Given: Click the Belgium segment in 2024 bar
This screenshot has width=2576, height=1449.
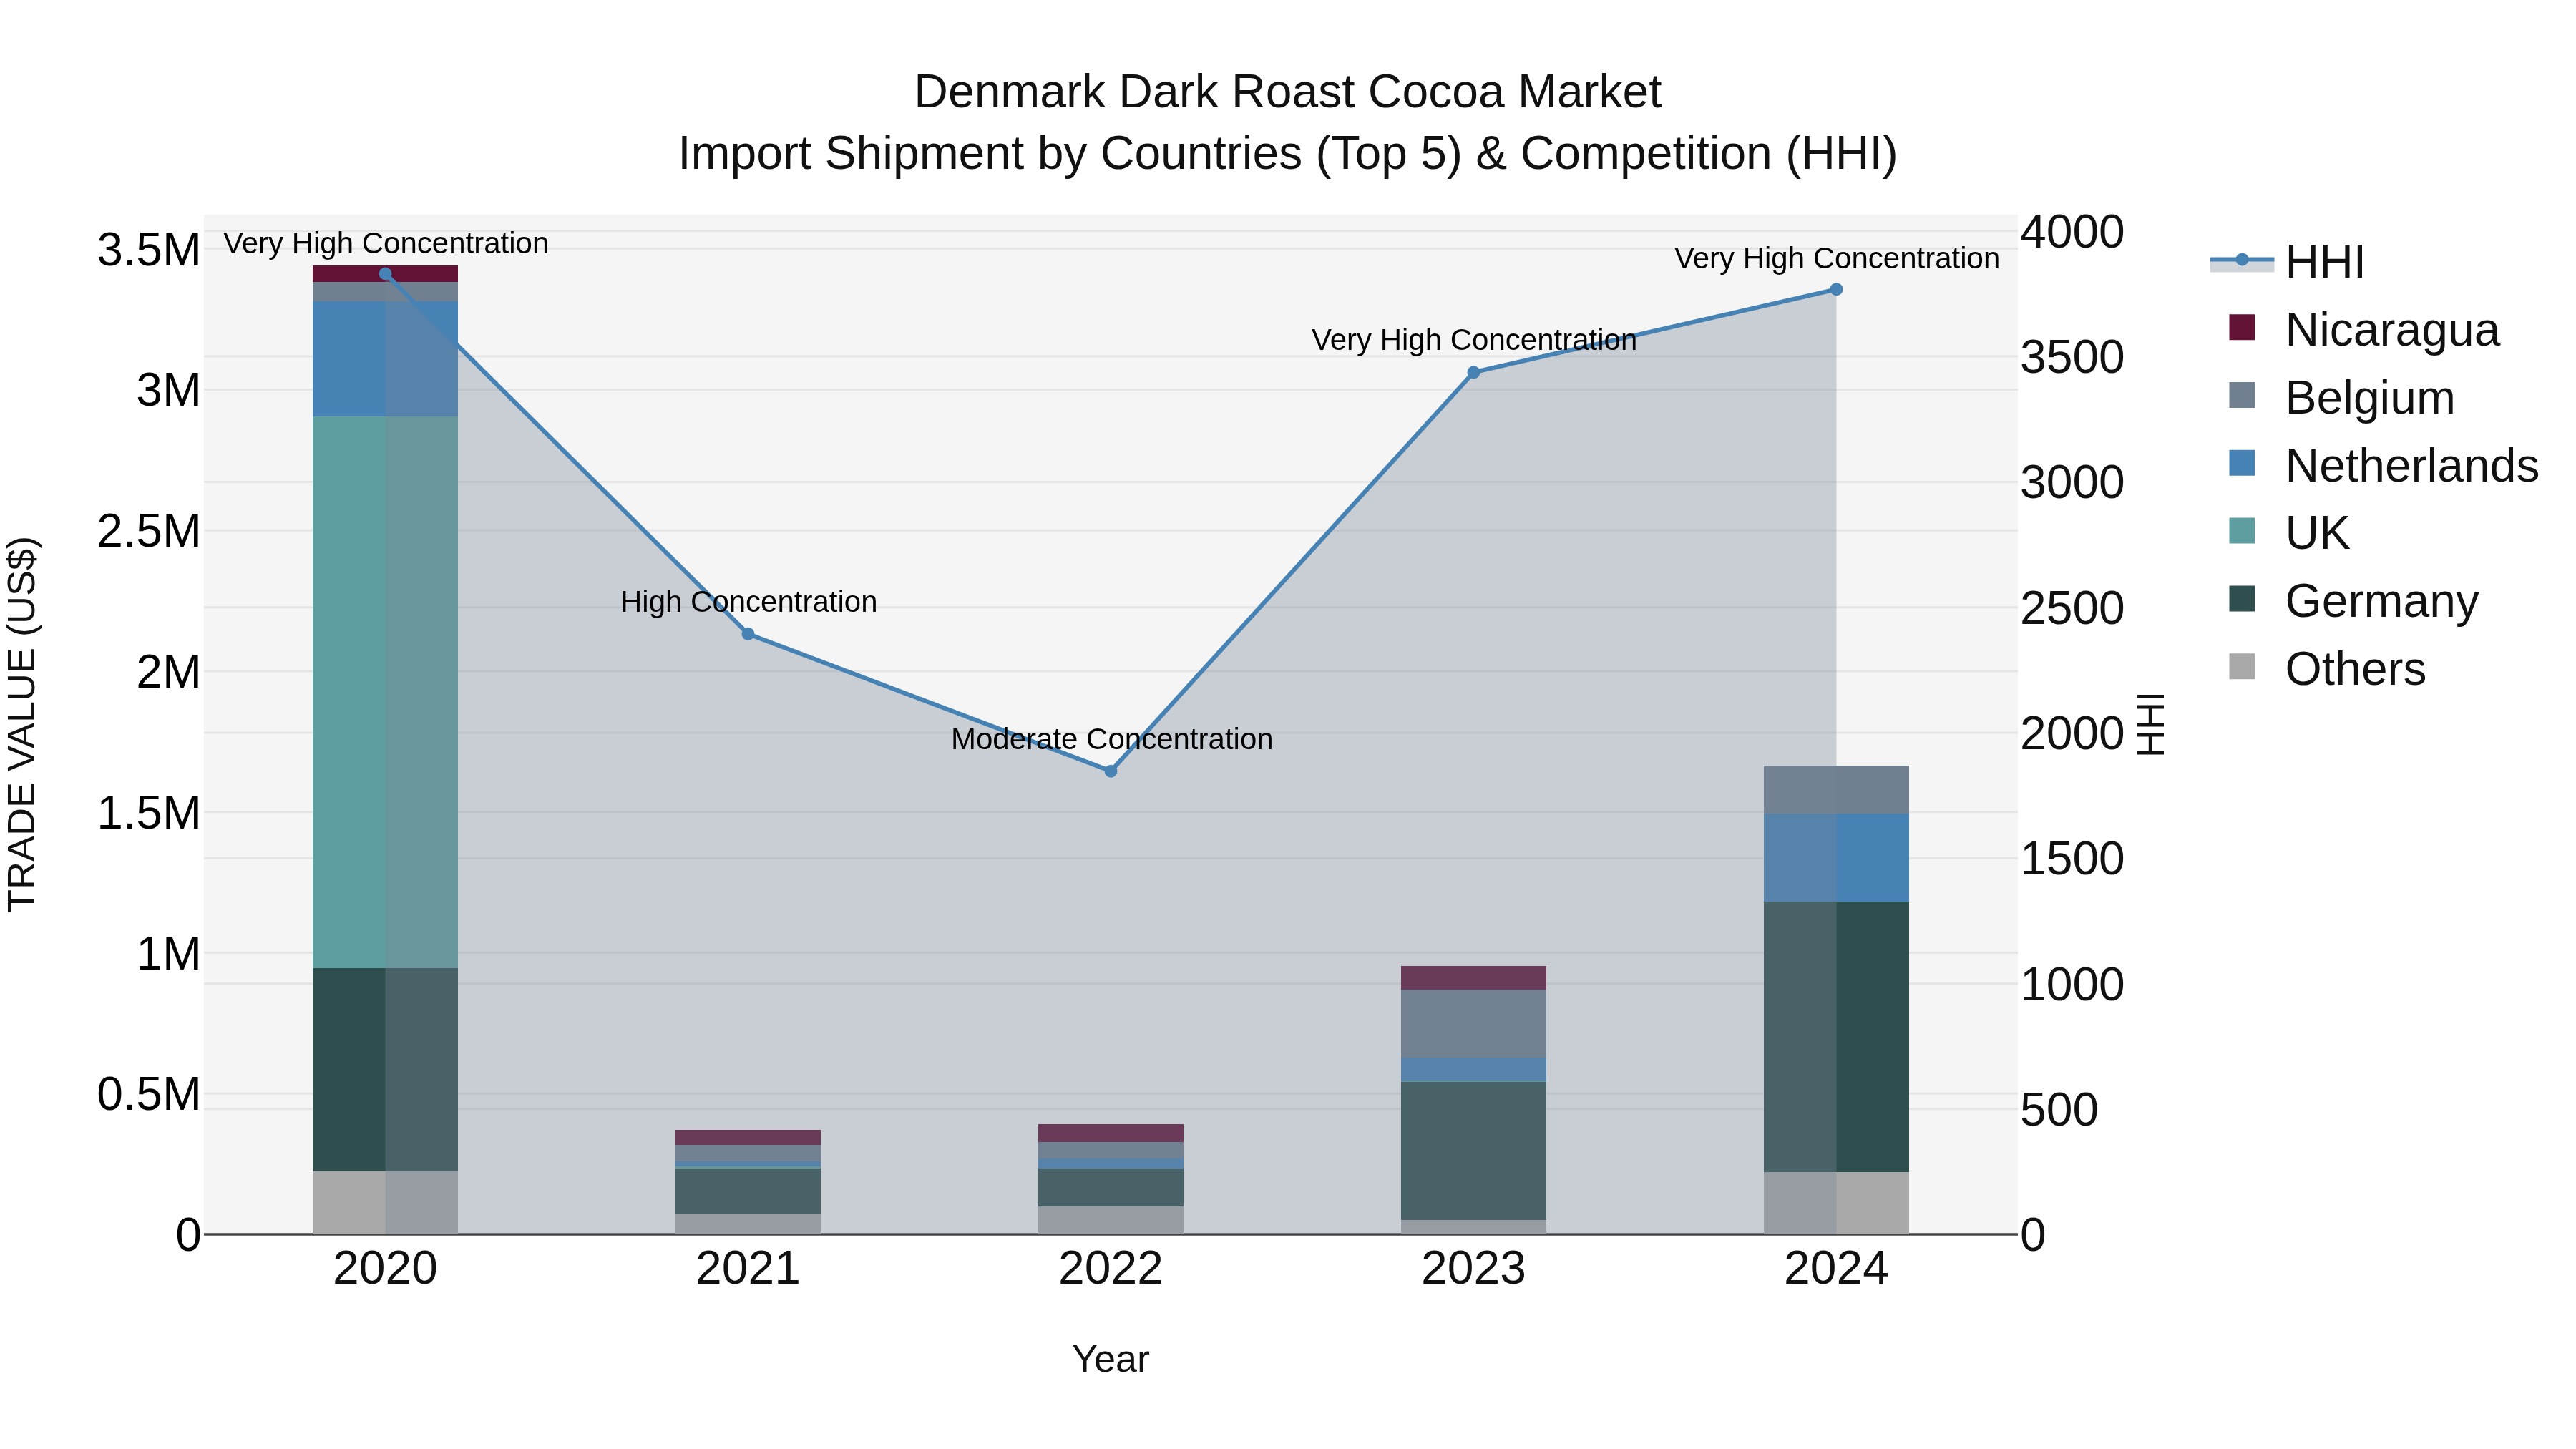Looking at the screenshot, I should pyautogui.click(x=1836, y=790).
